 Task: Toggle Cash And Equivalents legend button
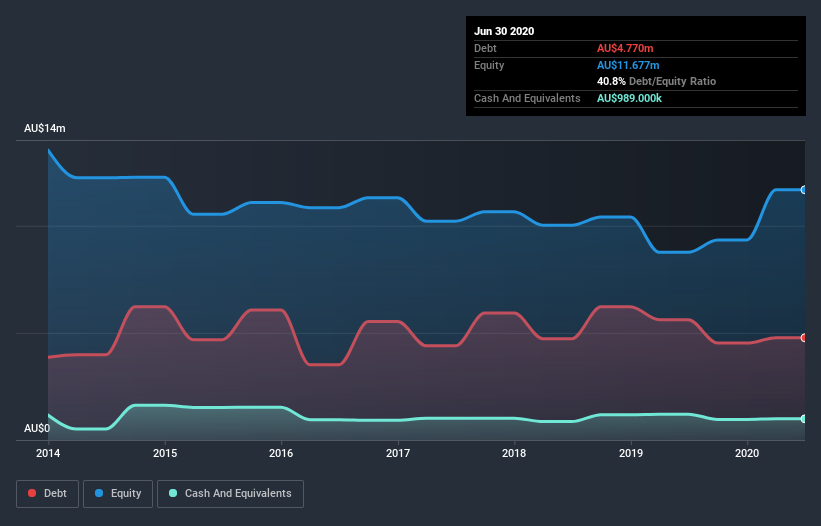[x=230, y=494]
